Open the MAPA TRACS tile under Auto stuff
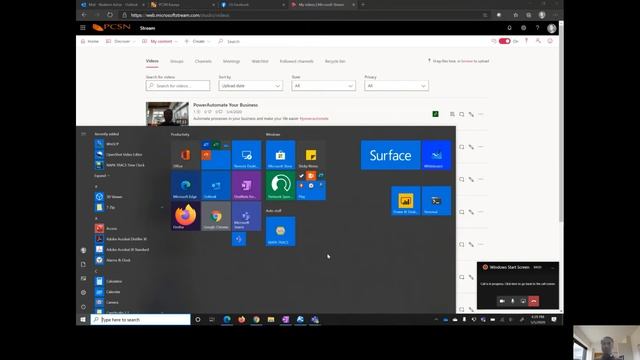 [x=280, y=231]
